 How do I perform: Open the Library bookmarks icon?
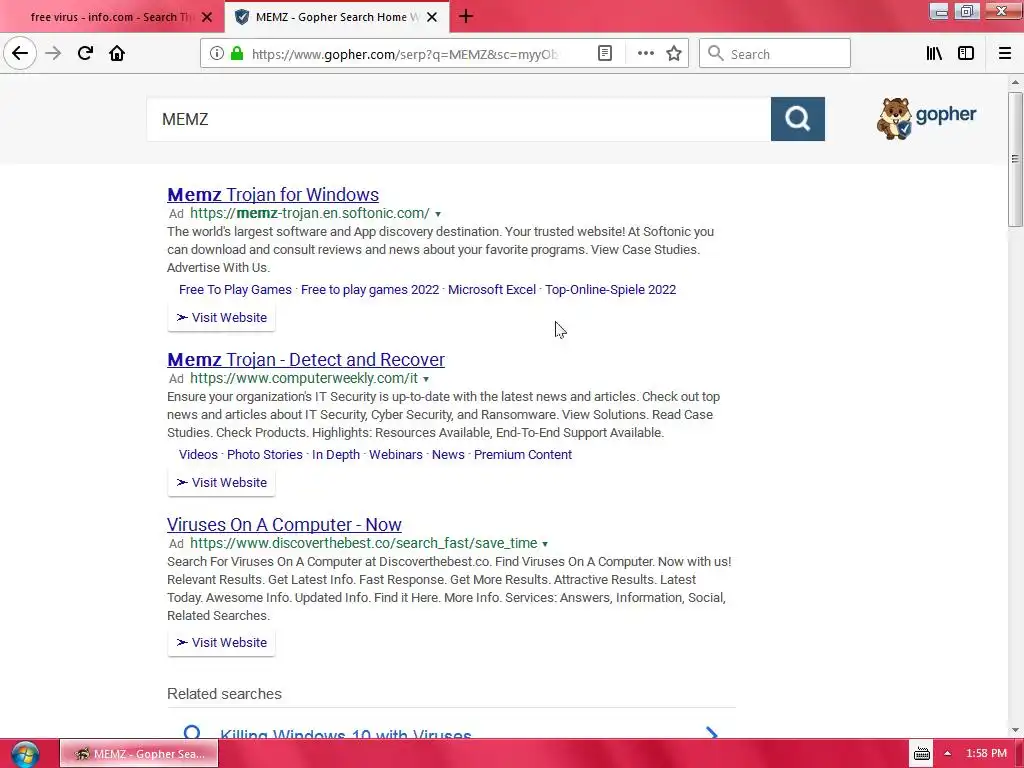(934, 54)
